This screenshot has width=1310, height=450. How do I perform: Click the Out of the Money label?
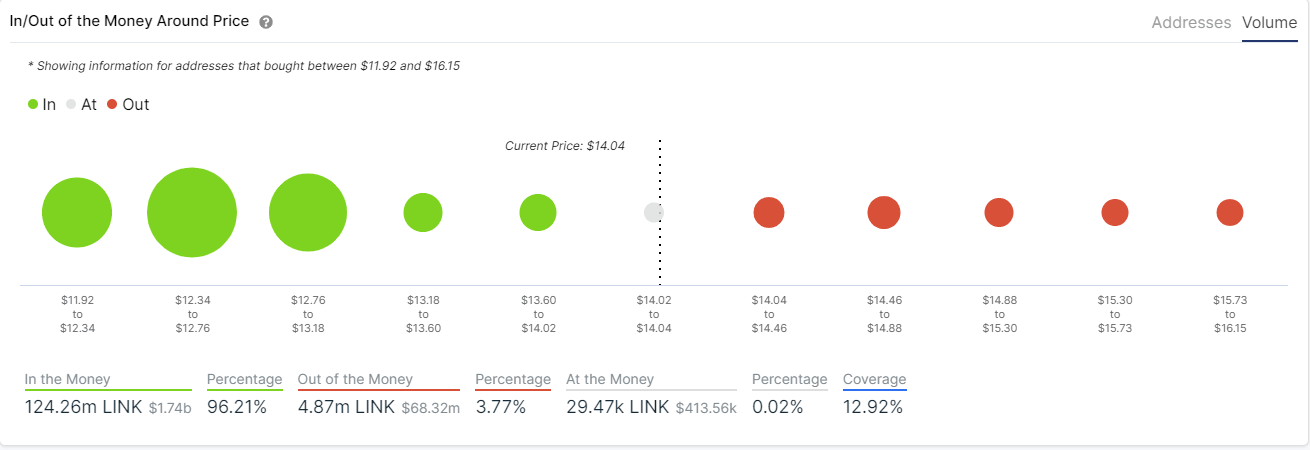[355, 380]
